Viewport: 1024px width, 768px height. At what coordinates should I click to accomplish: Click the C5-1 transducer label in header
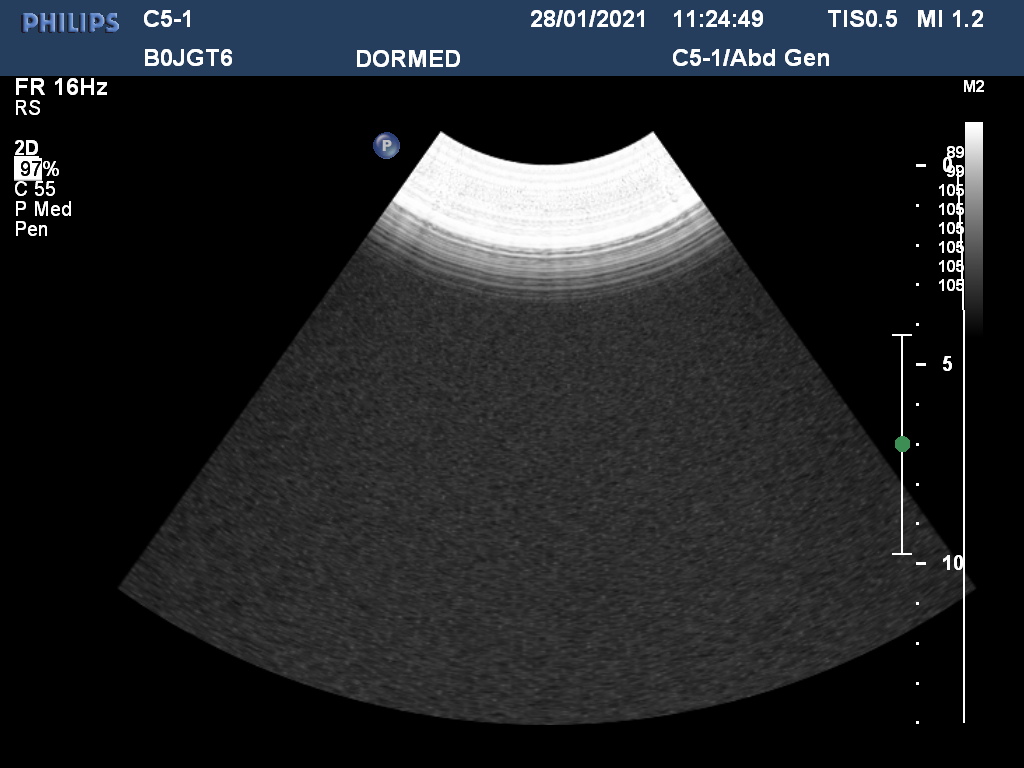point(168,20)
